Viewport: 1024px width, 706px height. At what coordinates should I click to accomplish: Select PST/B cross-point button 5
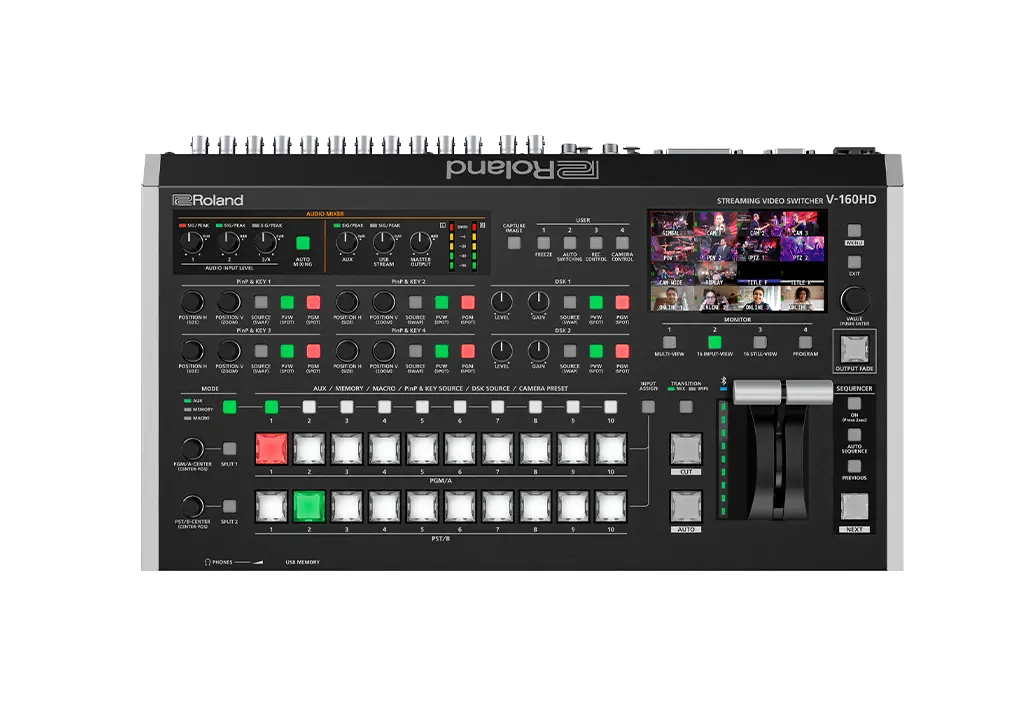click(422, 506)
